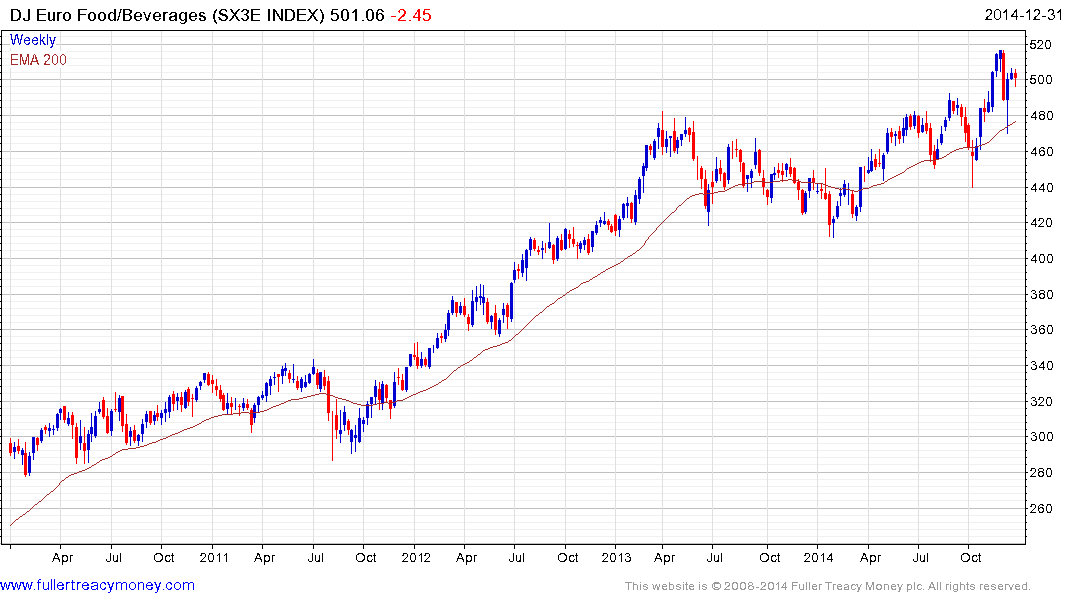Click the 340 price axis label
The height and width of the screenshot is (600, 1075).
tap(1040, 365)
